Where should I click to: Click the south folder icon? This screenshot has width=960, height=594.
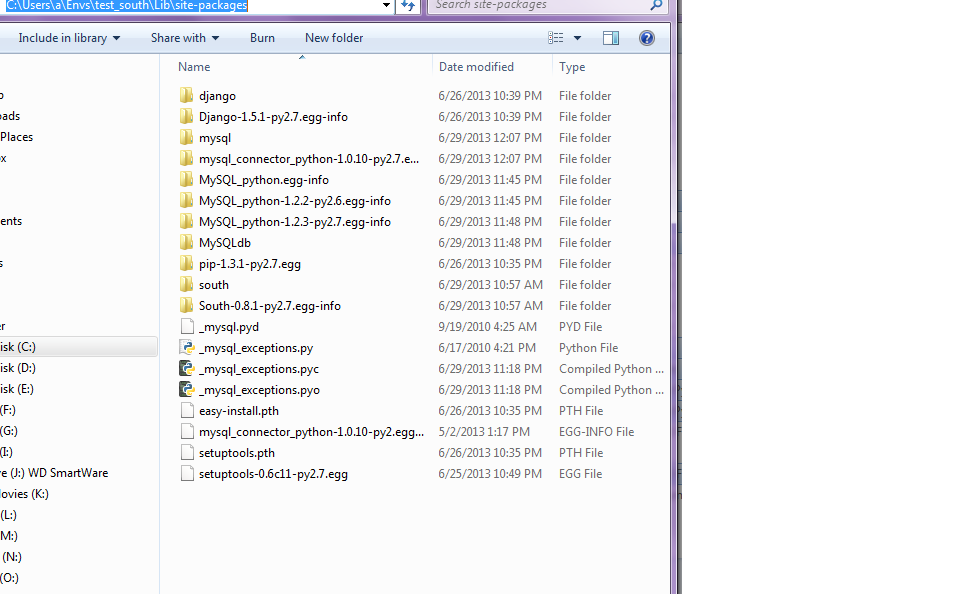(x=187, y=285)
